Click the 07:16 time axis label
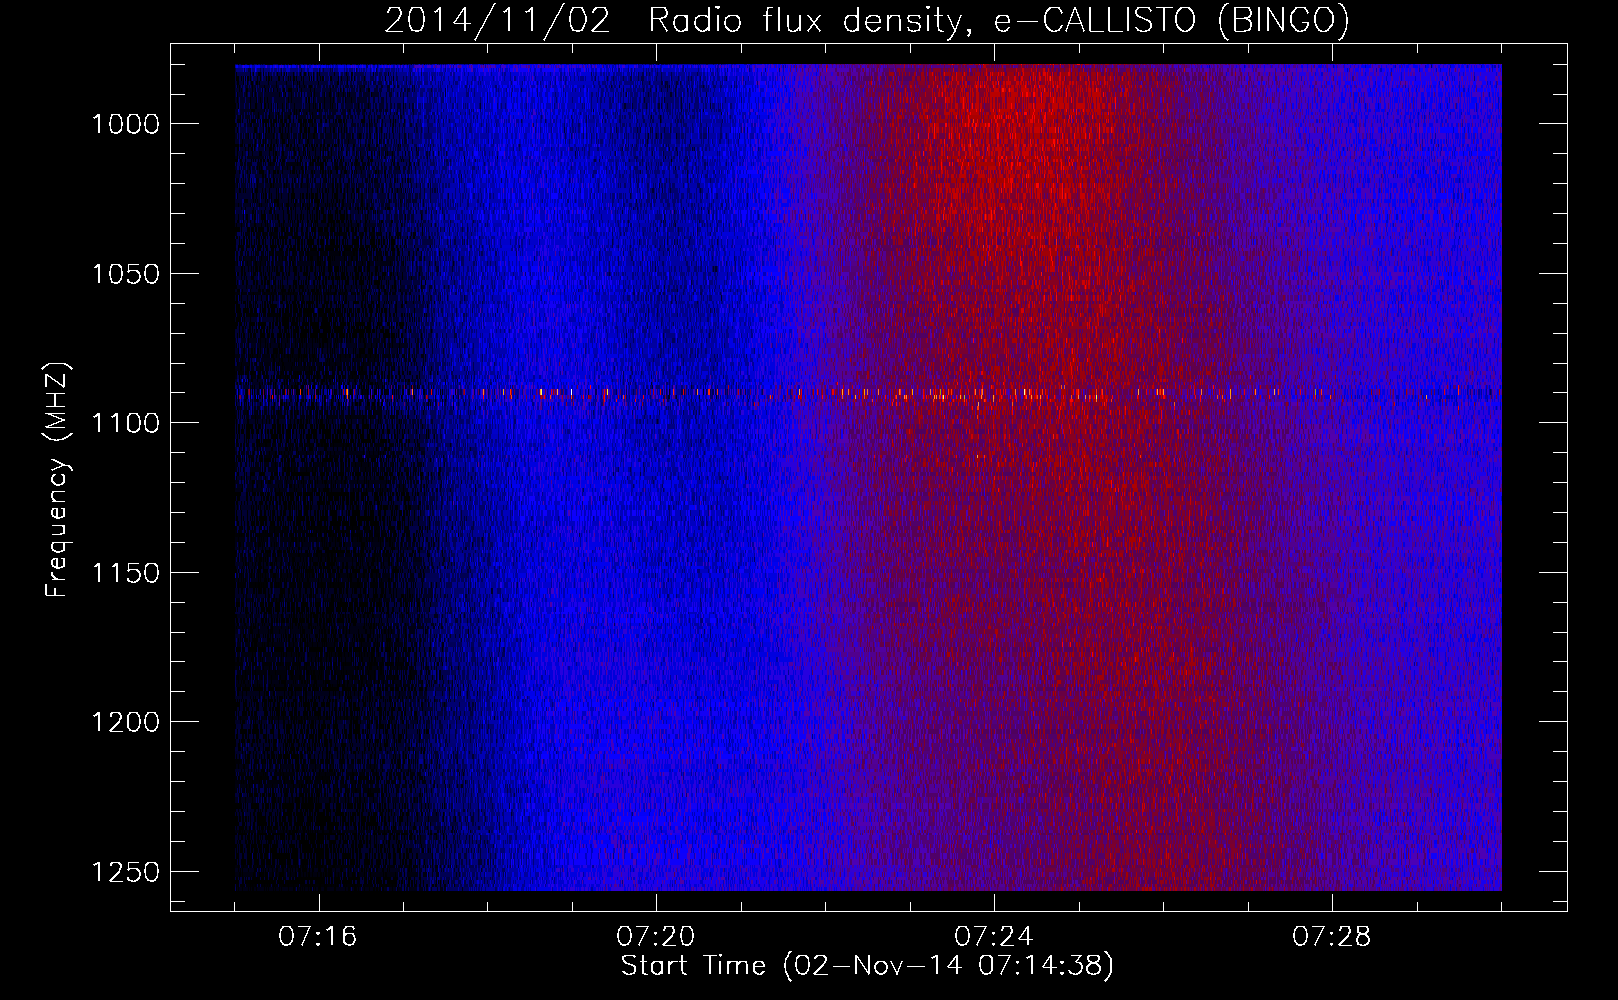This screenshot has height=1000, width=1618. (x=318, y=937)
